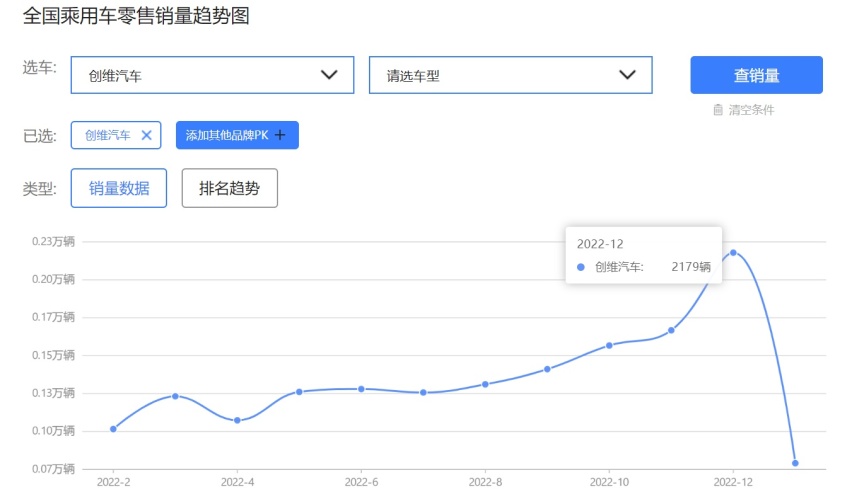Click the 0.20万辆 y-axis label
The width and height of the screenshot is (852, 499).
53,279
